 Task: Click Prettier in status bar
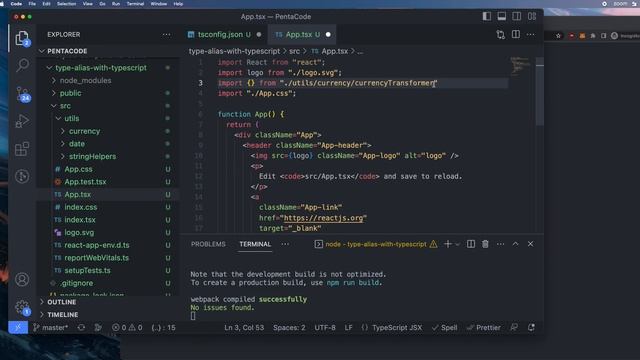(484, 327)
